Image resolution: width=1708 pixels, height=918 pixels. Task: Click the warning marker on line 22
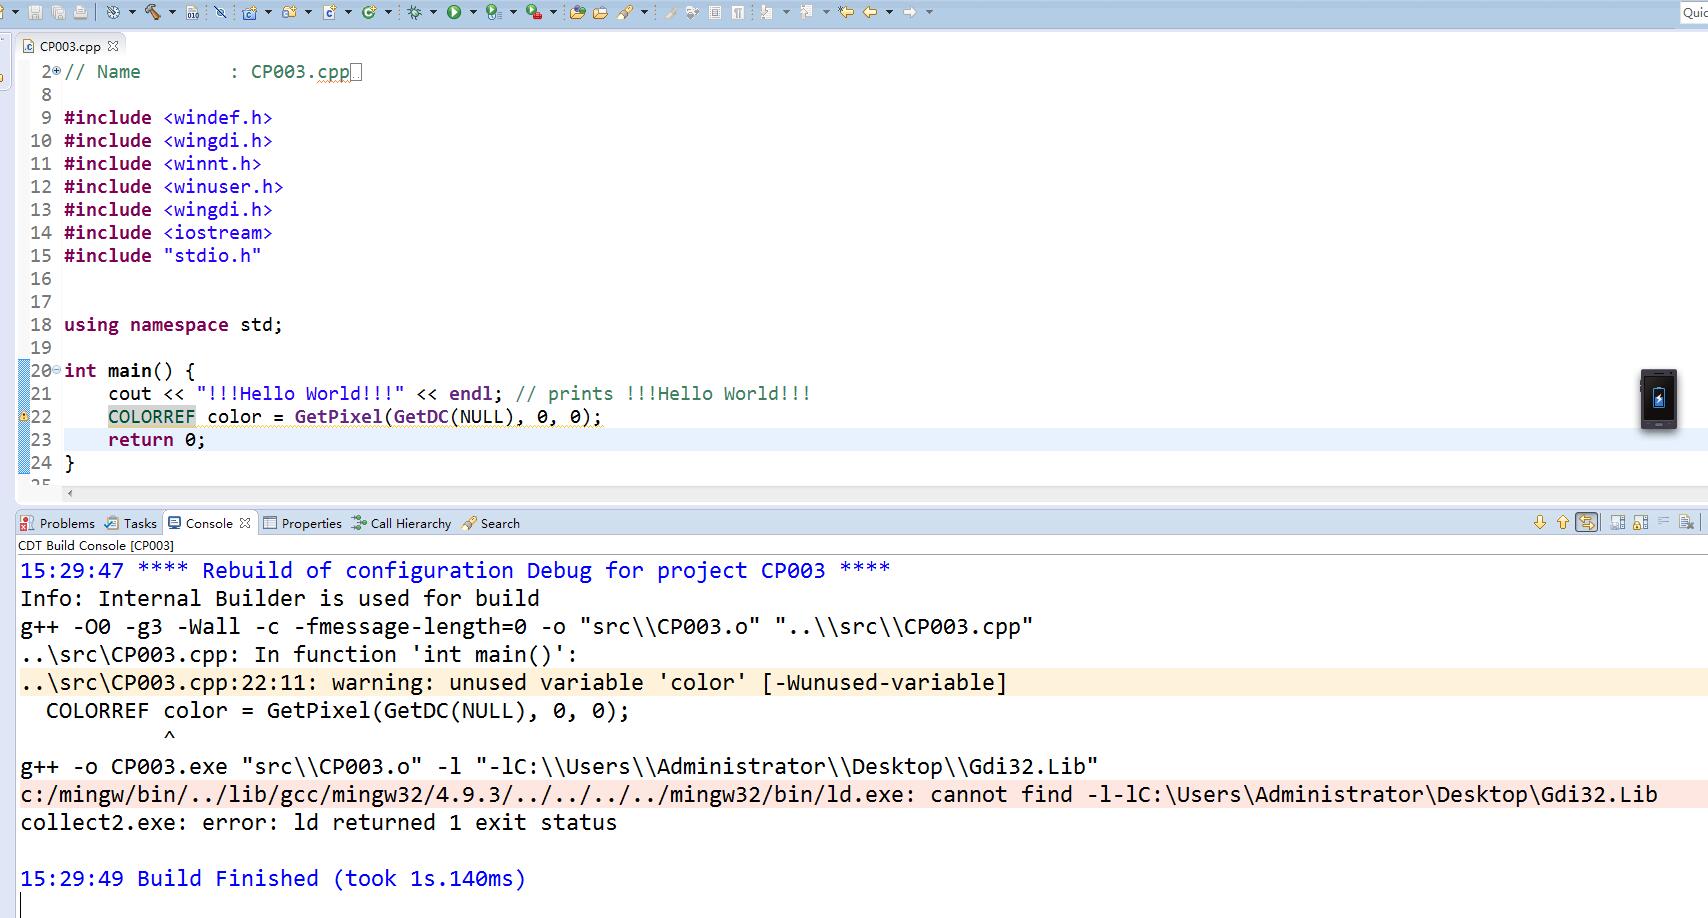coord(24,416)
